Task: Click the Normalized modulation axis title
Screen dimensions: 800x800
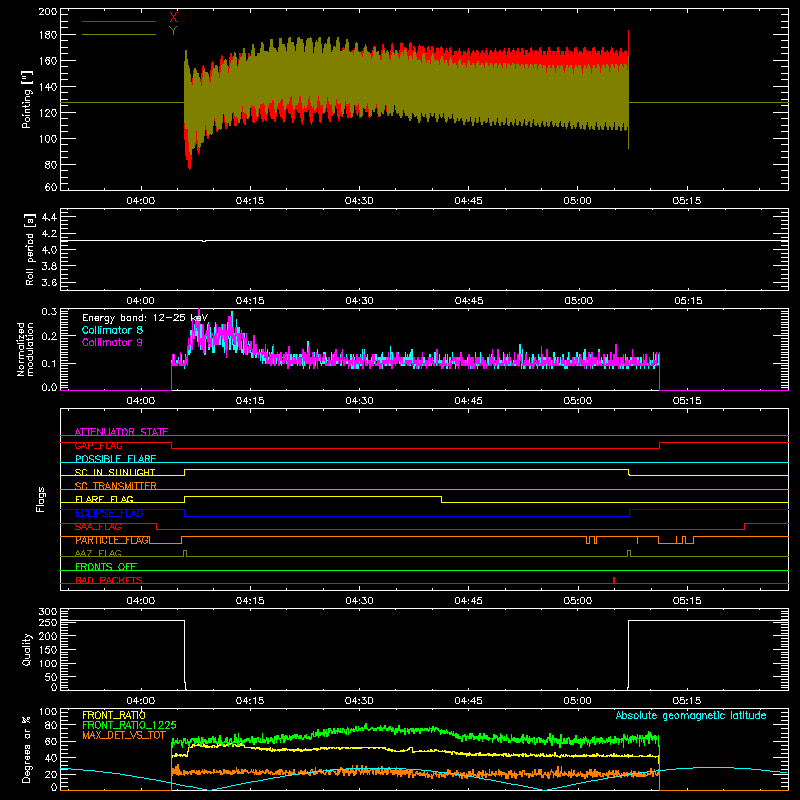Action: (x=25, y=349)
